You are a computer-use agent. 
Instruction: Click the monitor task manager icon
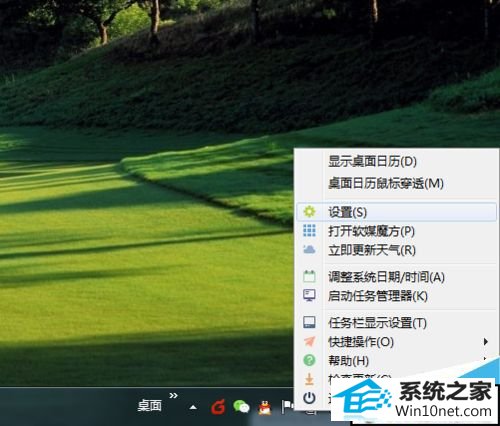(309, 295)
